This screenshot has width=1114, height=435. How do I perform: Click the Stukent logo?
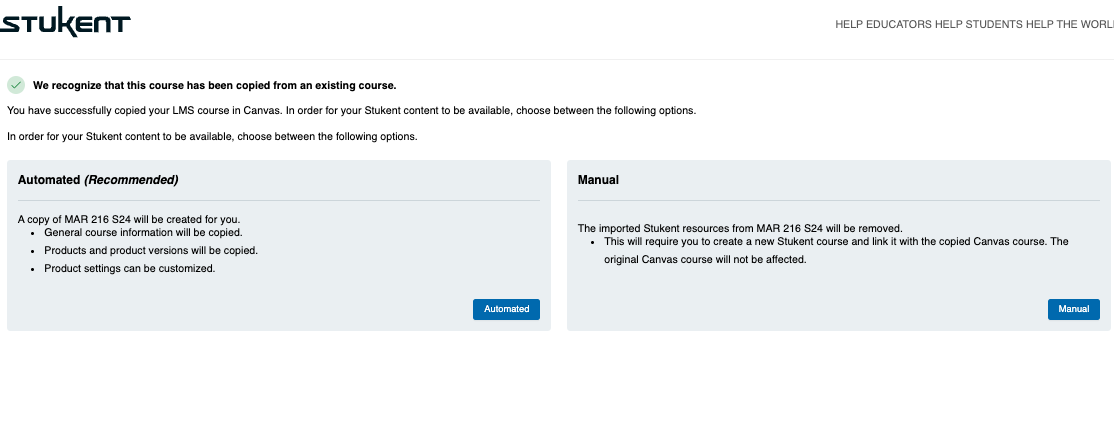[x=65, y=24]
